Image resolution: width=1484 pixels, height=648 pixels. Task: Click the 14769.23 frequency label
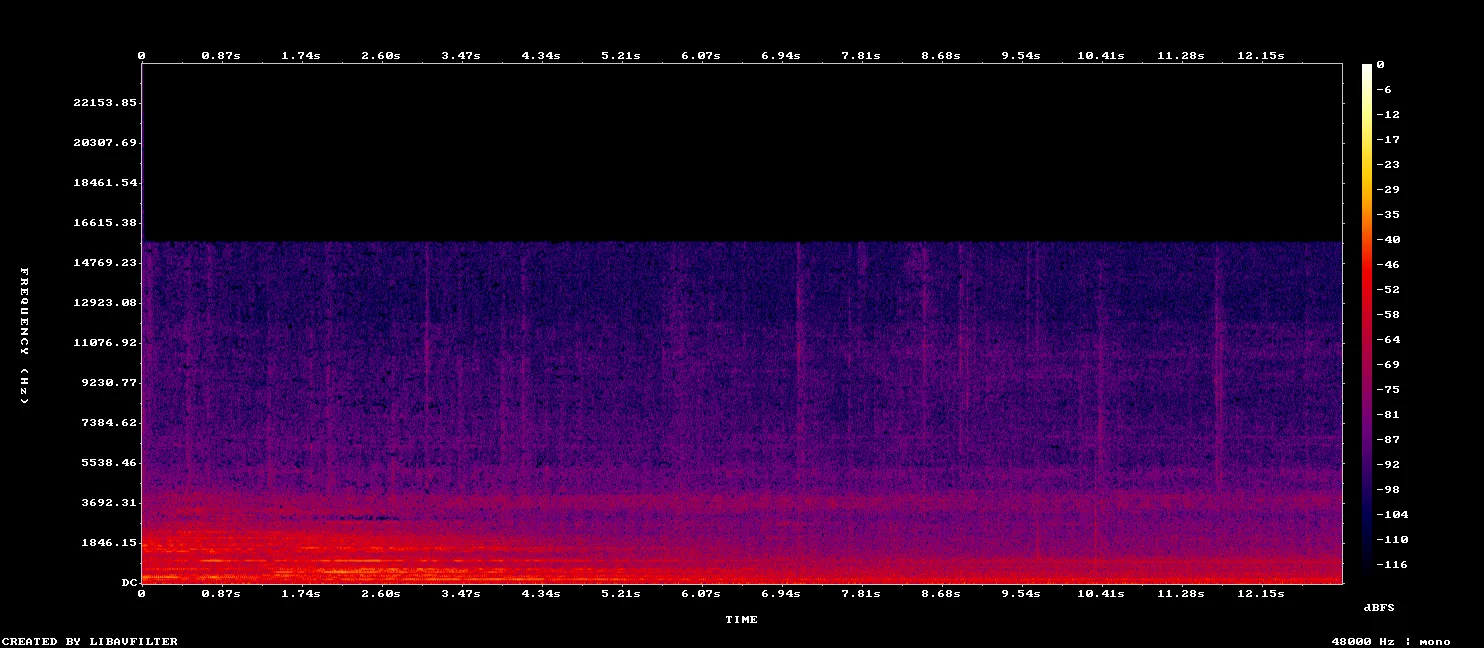point(105,263)
